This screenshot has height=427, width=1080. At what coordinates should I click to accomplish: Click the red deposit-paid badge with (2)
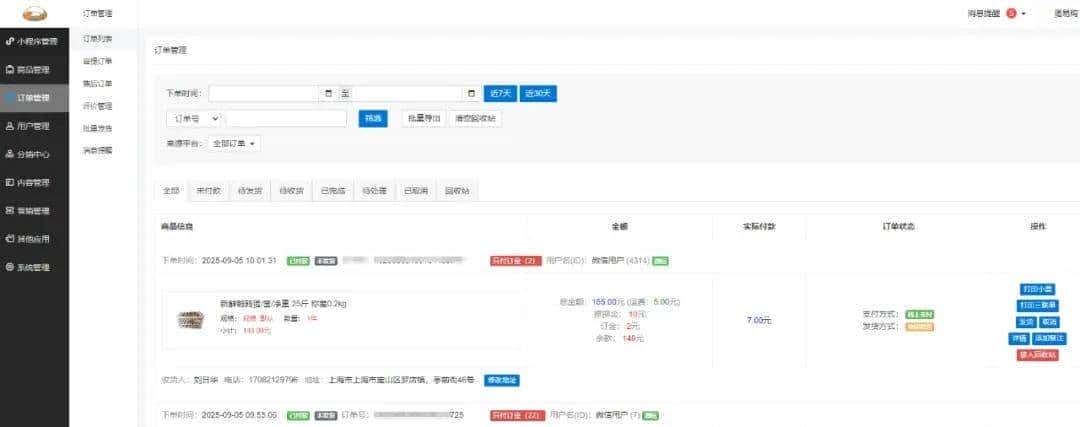pos(515,261)
